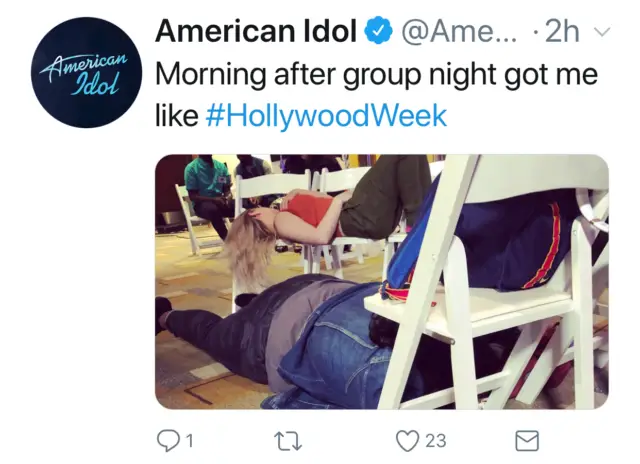Image resolution: width=640 pixels, height=464 pixels.
Task: Open the @Ame... handle link
Action: (459, 31)
